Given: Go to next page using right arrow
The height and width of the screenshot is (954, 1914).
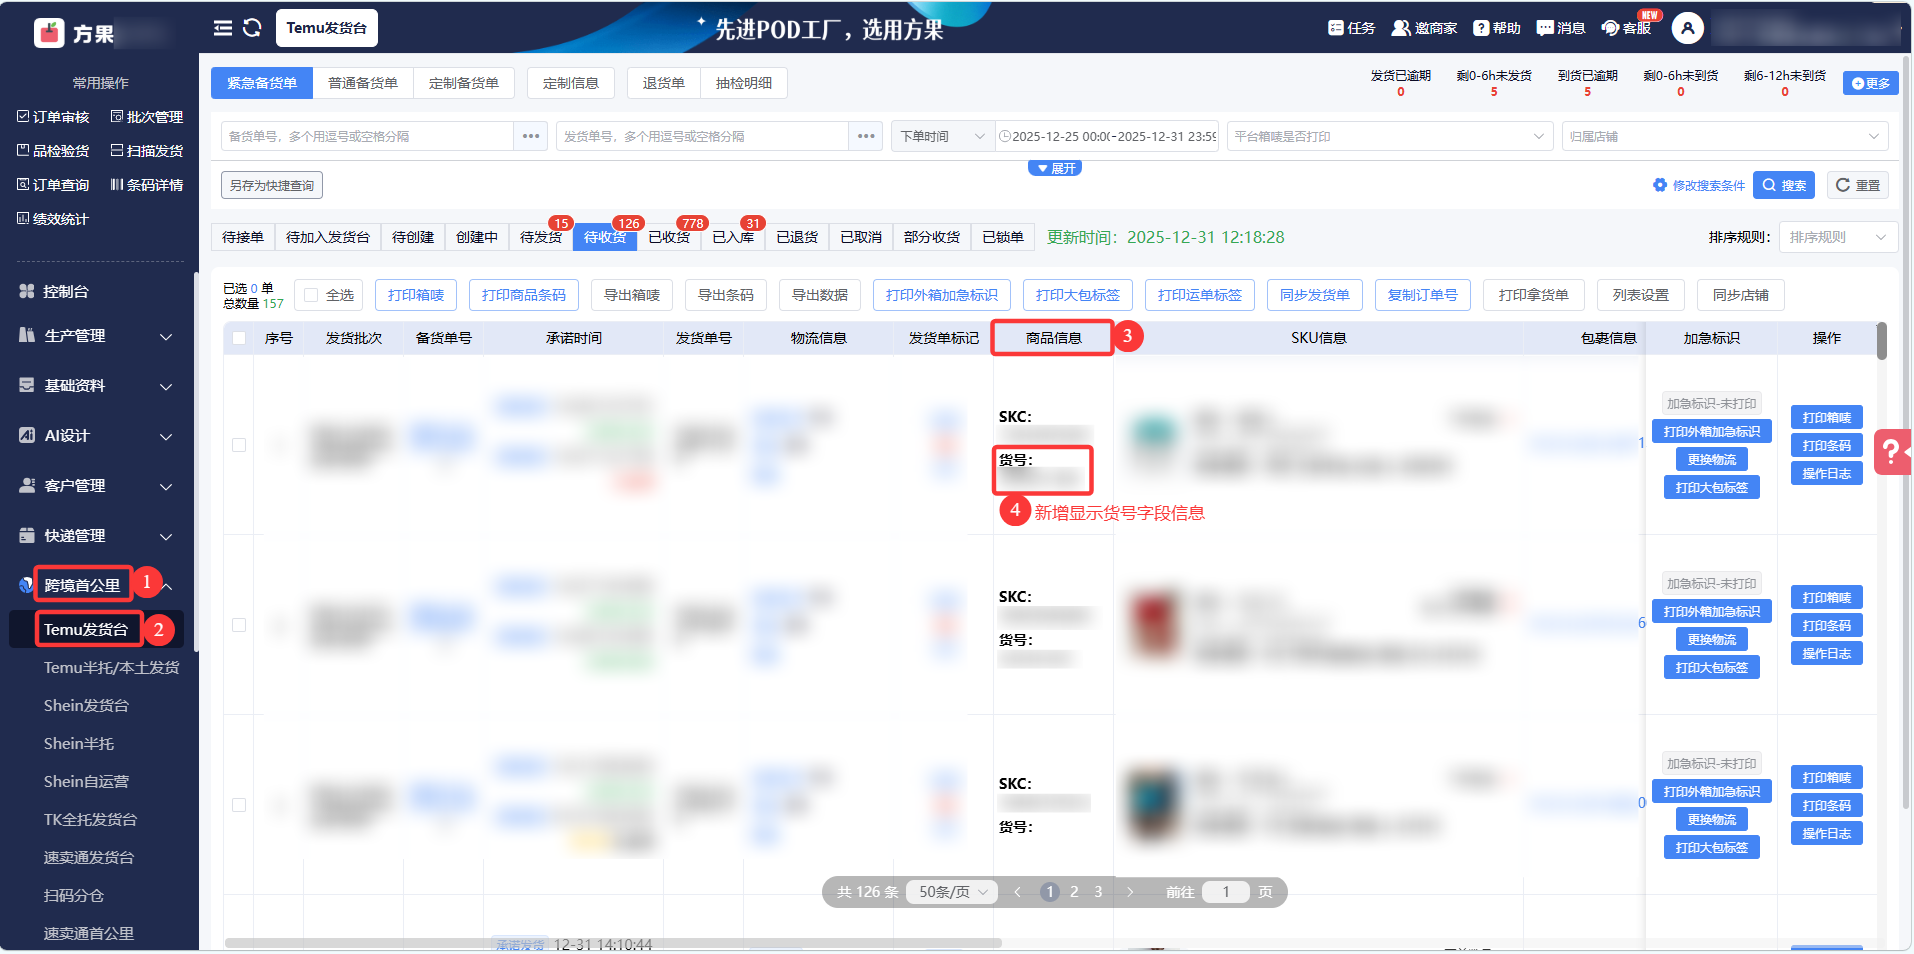Looking at the screenshot, I should (1130, 892).
